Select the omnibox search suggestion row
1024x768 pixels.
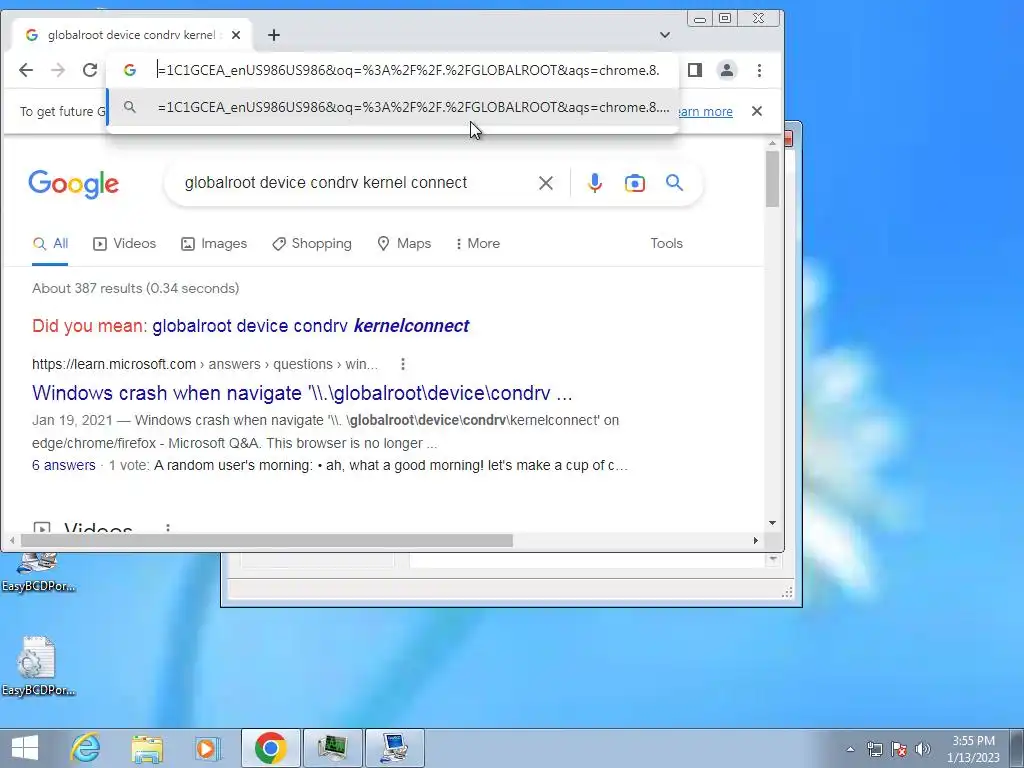pos(393,107)
